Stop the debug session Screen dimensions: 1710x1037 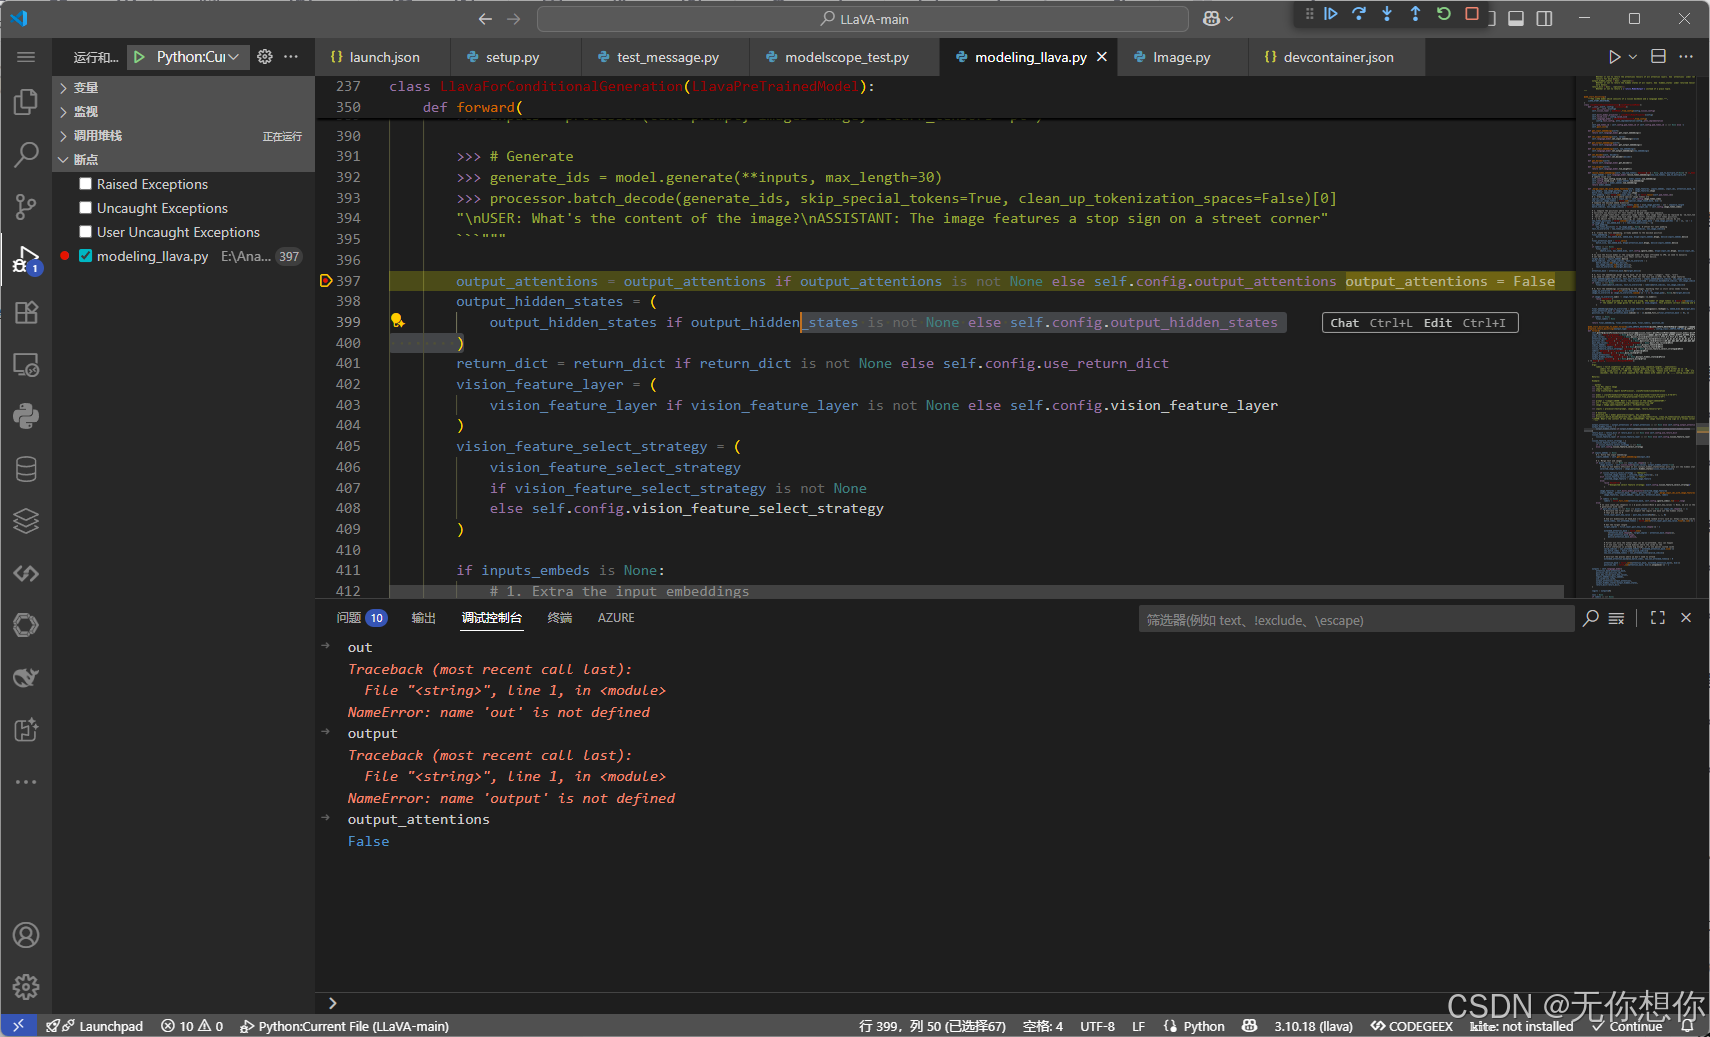point(1471,14)
